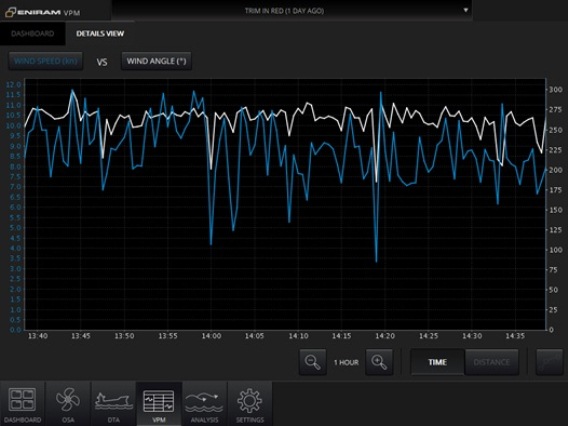This screenshot has height=426, width=568.
Task: Toggle the Time axis mode
Action: (437, 362)
